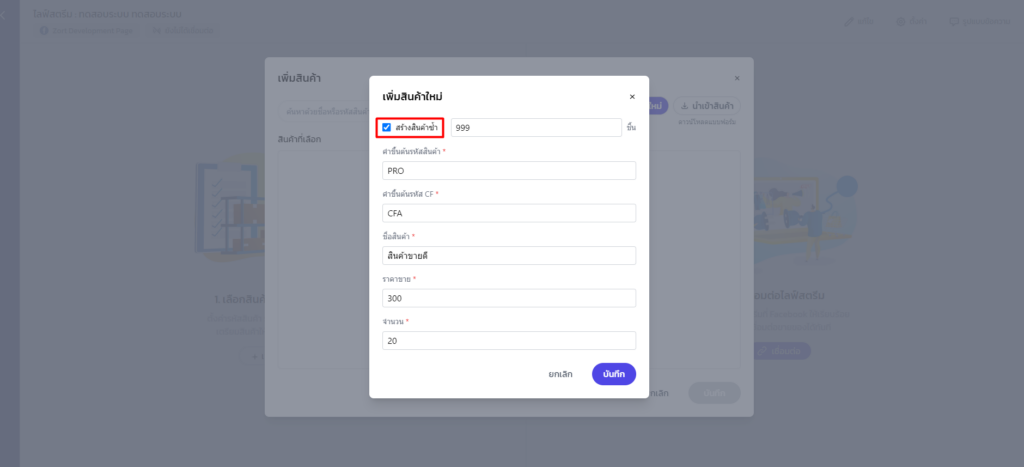Uncheck the สร้างสินค้าซ้ำ checkbox
Viewport: 1024px width, 467px height.
(x=387, y=127)
